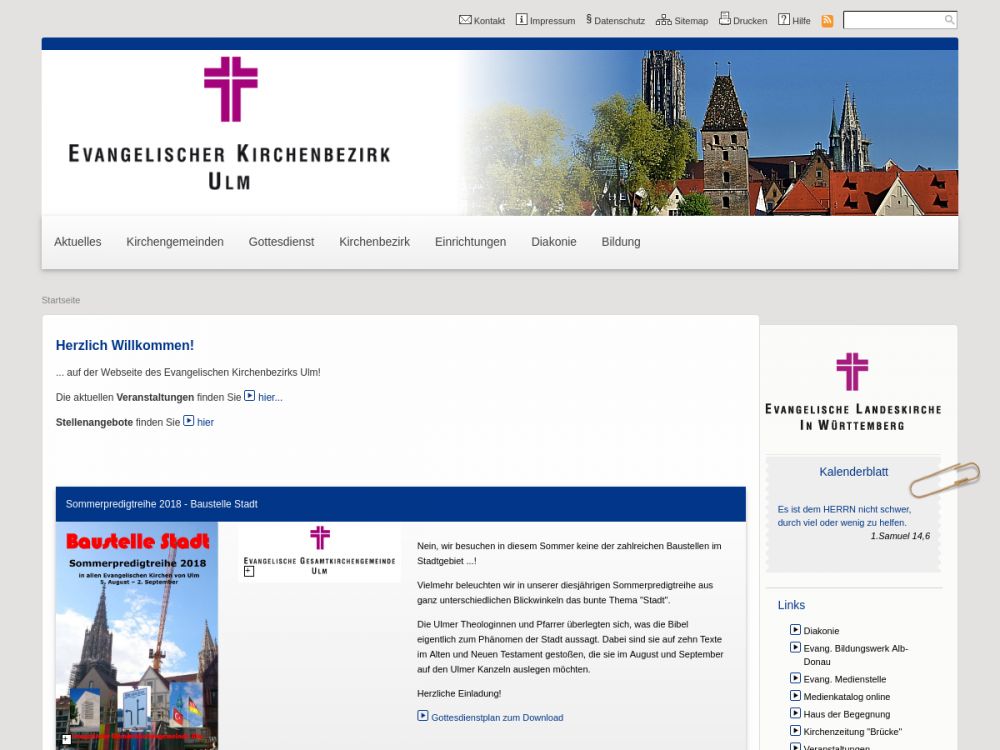This screenshot has height=750, width=1000.
Task: Open the orange RSS feed icon
Action: pyautogui.click(x=827, y=21)
